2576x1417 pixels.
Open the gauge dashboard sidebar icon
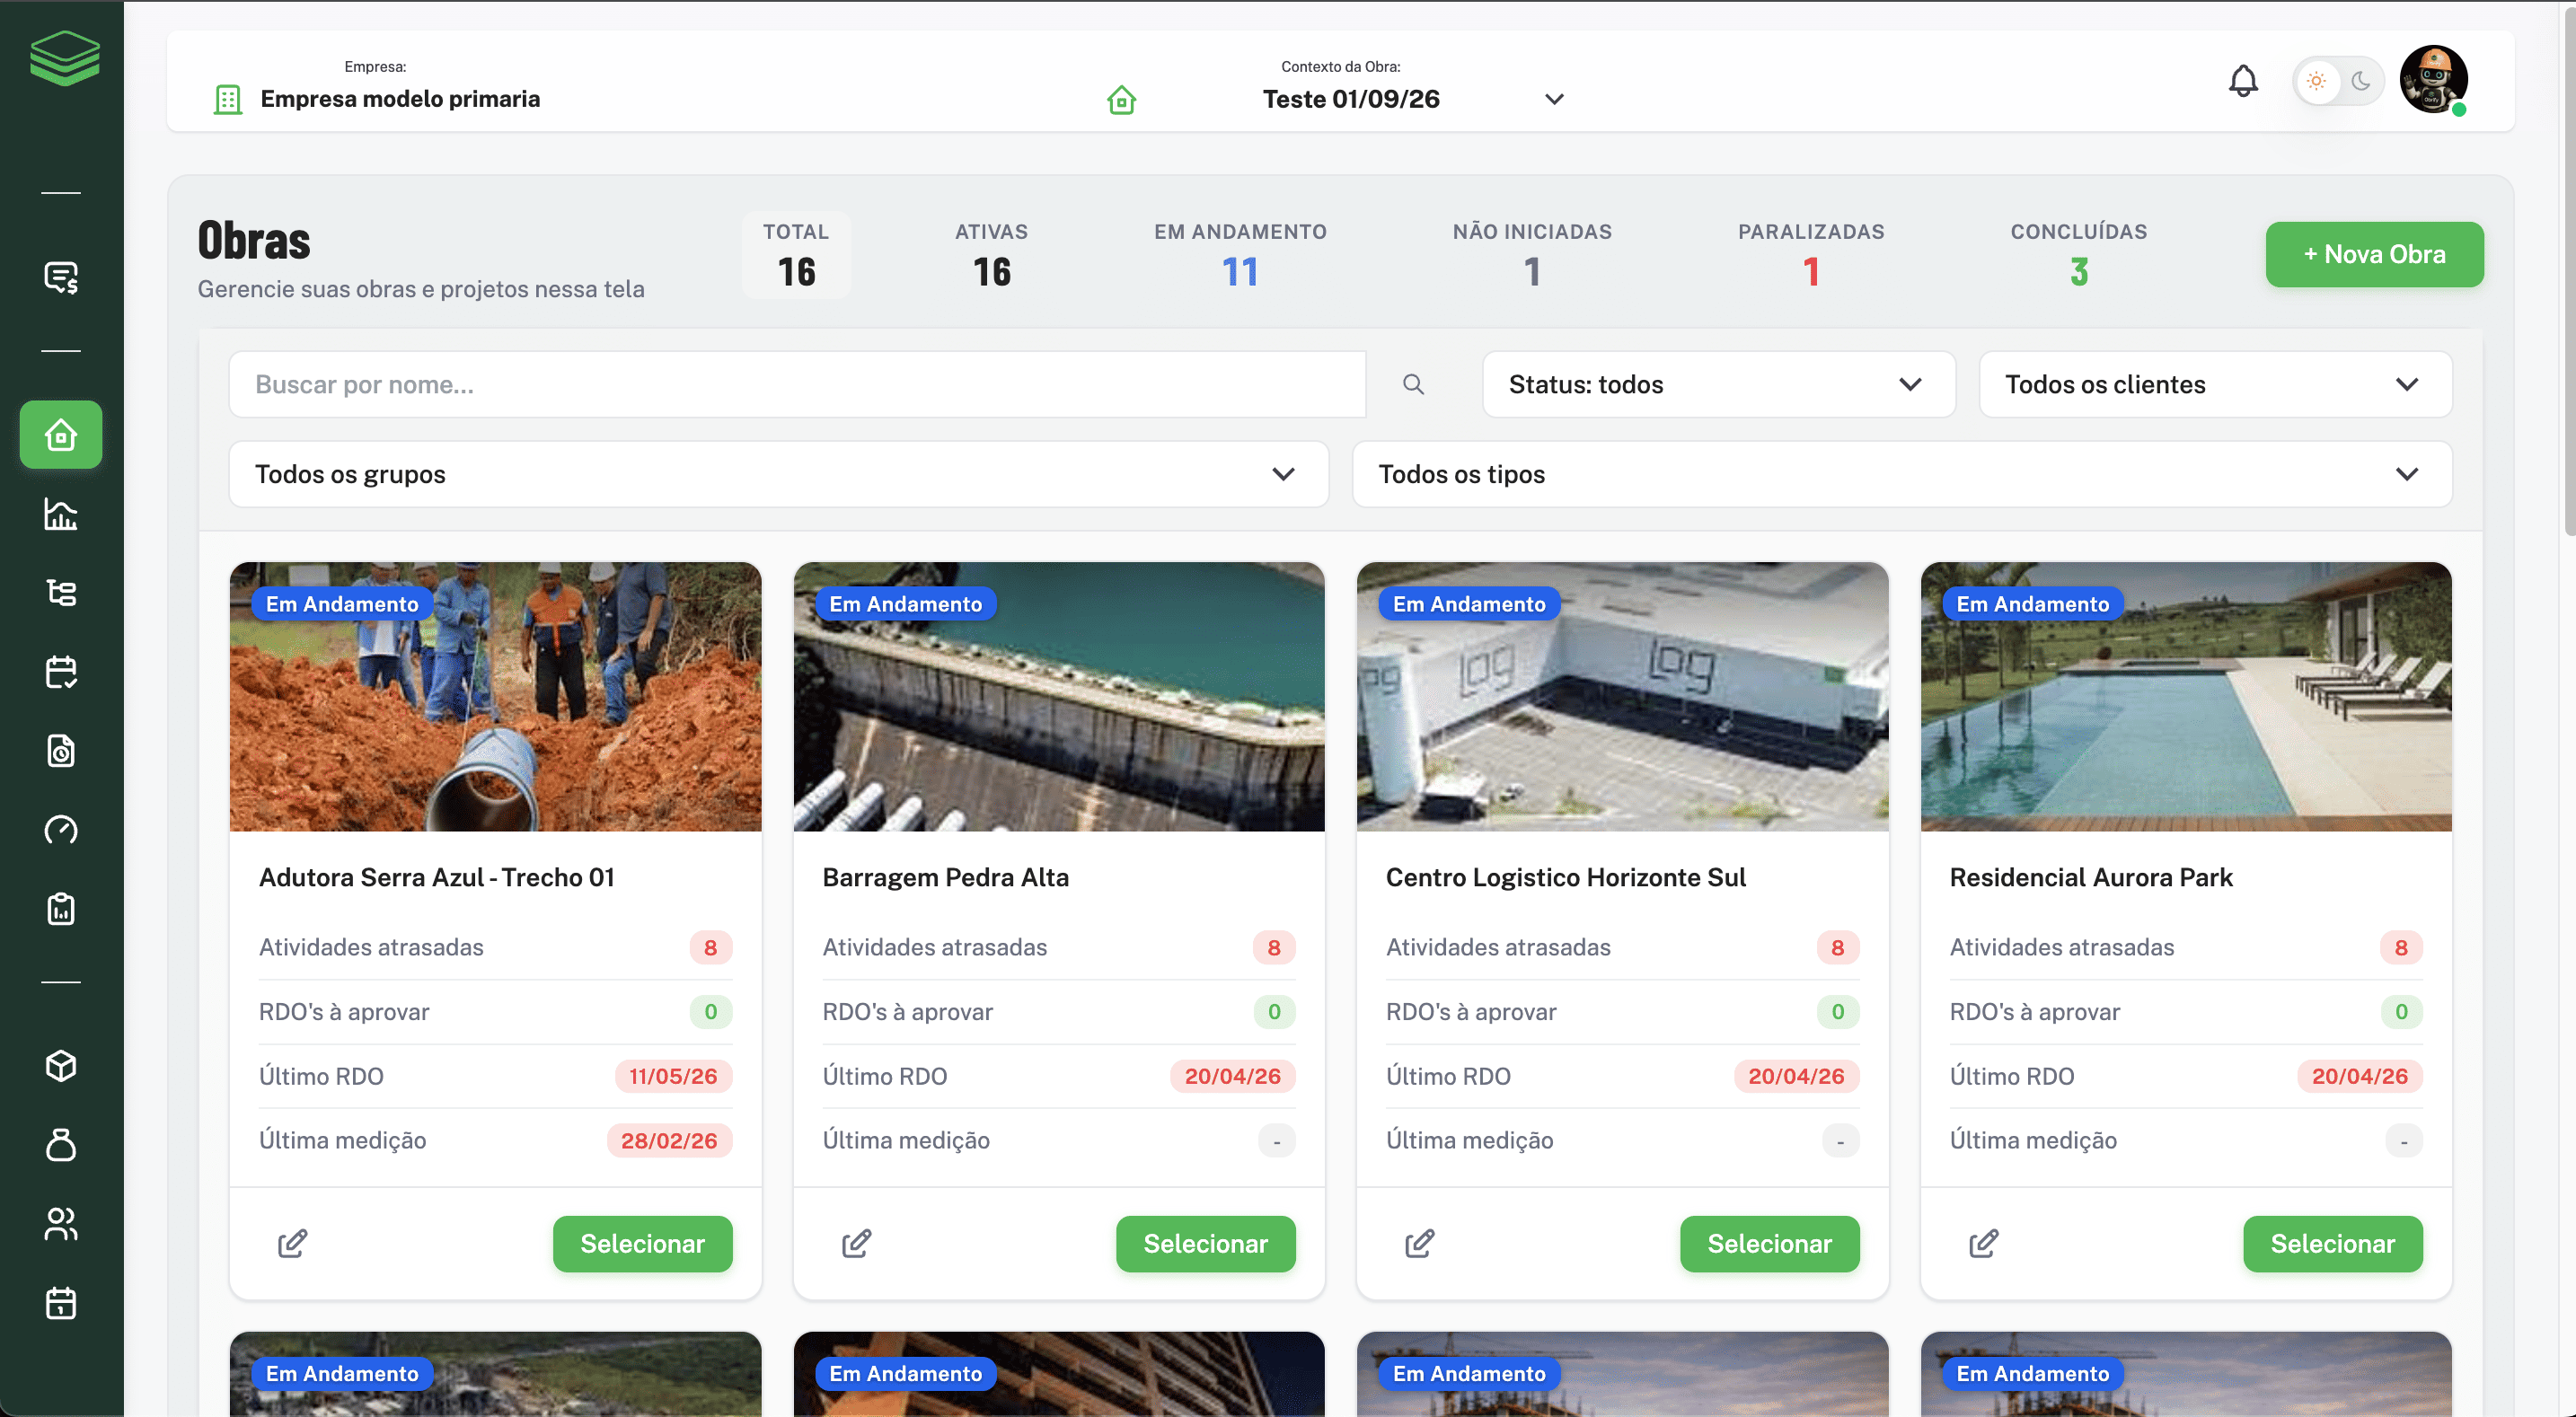61,830
